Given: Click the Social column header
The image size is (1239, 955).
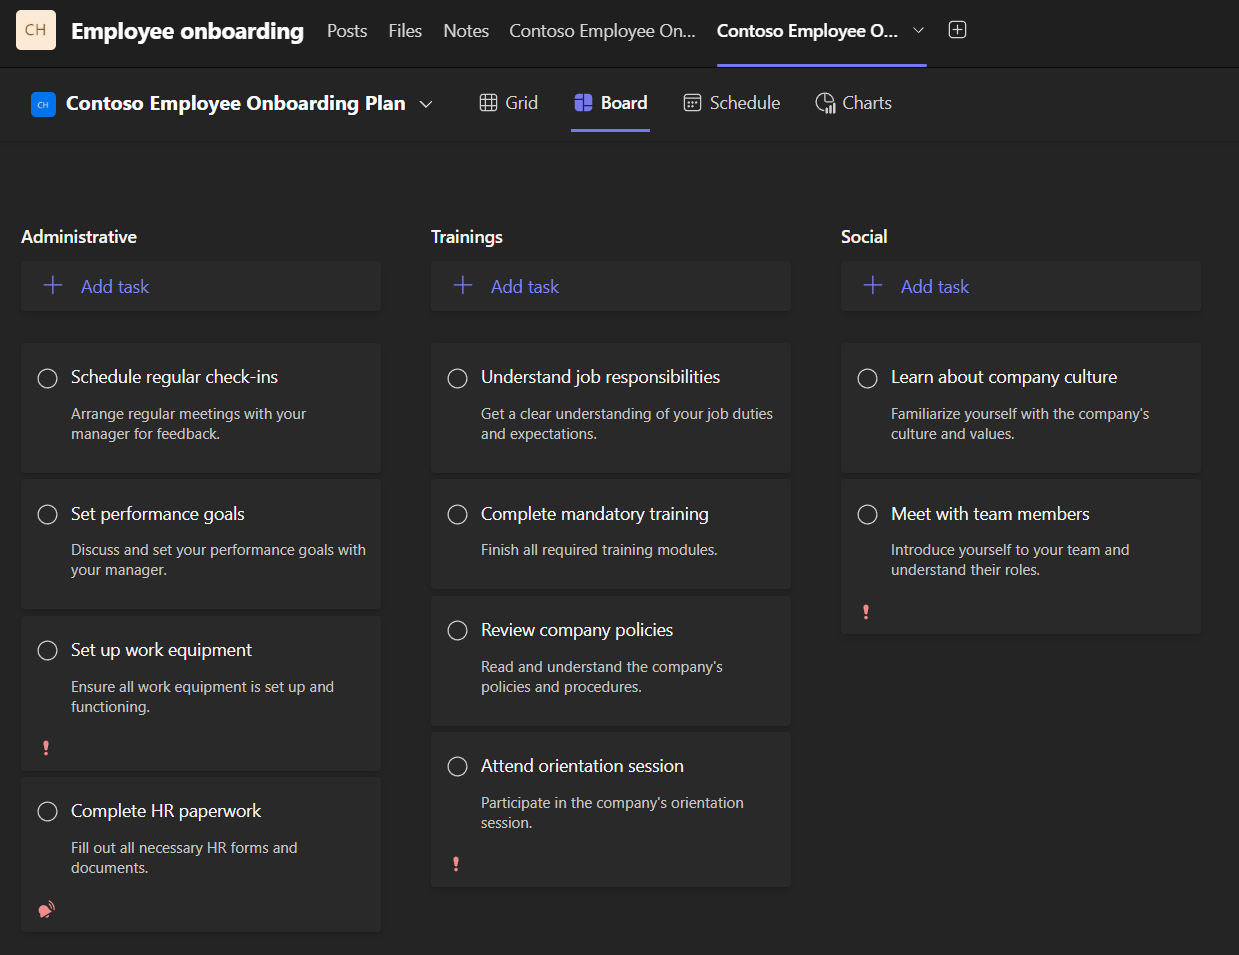Looking at the screenshot, I should coord(864,237).
